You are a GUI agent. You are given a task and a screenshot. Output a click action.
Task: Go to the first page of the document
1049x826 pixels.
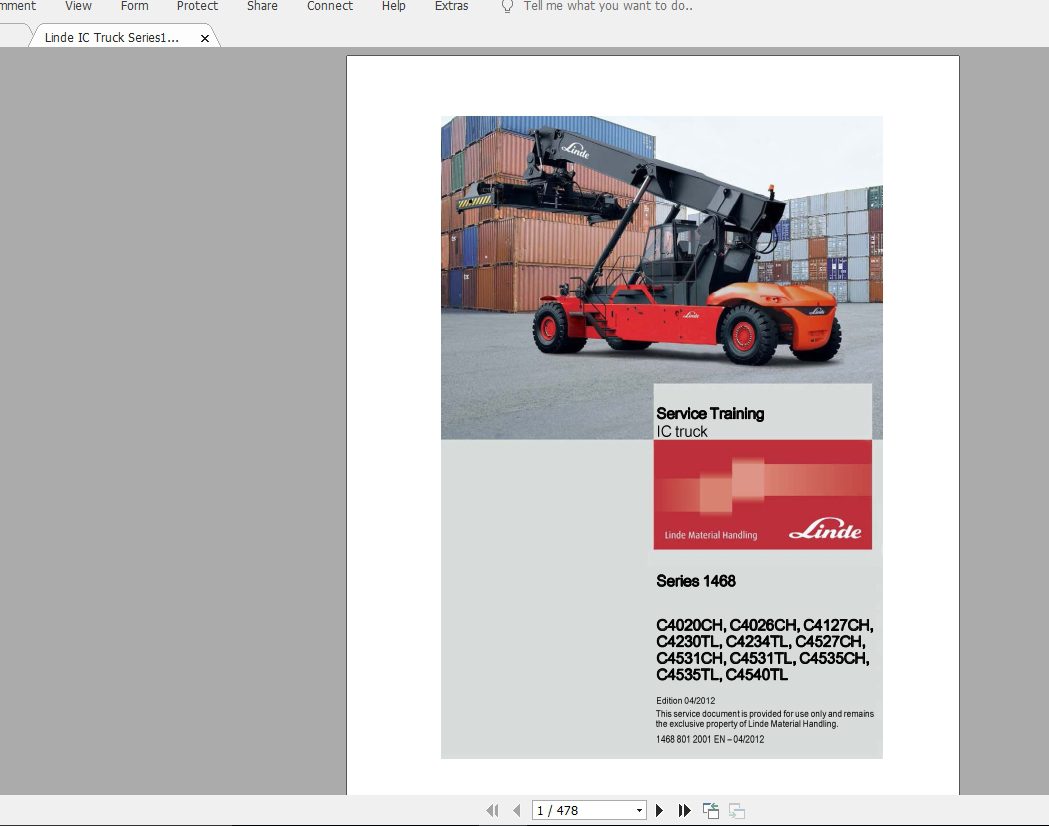(492, 810)
